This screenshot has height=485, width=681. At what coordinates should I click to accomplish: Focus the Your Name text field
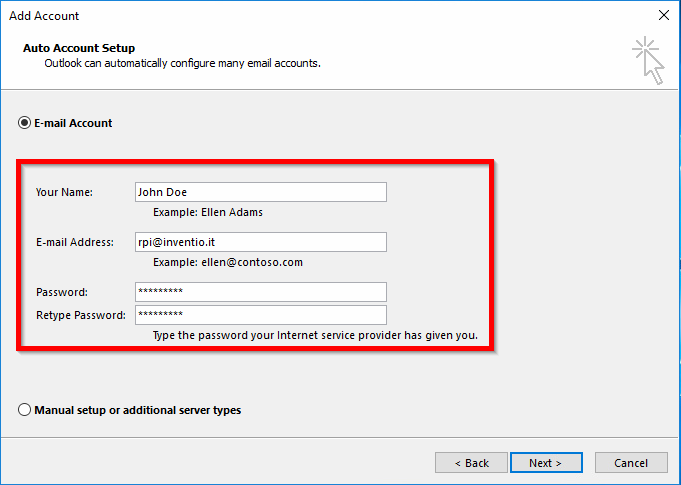(x=260, y=192)
